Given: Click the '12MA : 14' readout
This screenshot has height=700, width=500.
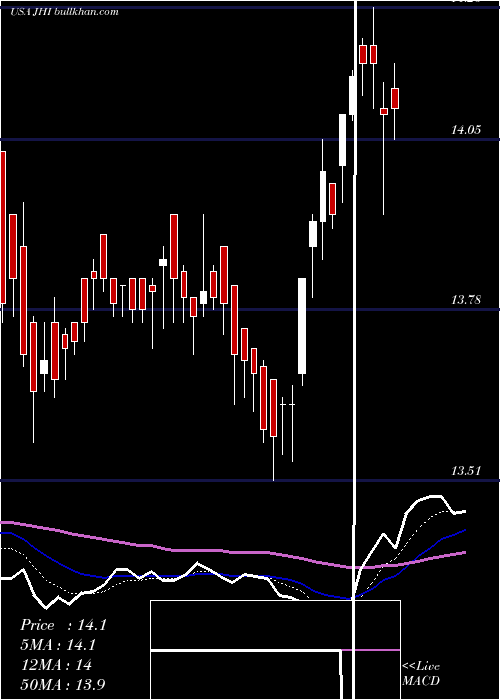Looking at the screenshot, I should coord(56,665).
